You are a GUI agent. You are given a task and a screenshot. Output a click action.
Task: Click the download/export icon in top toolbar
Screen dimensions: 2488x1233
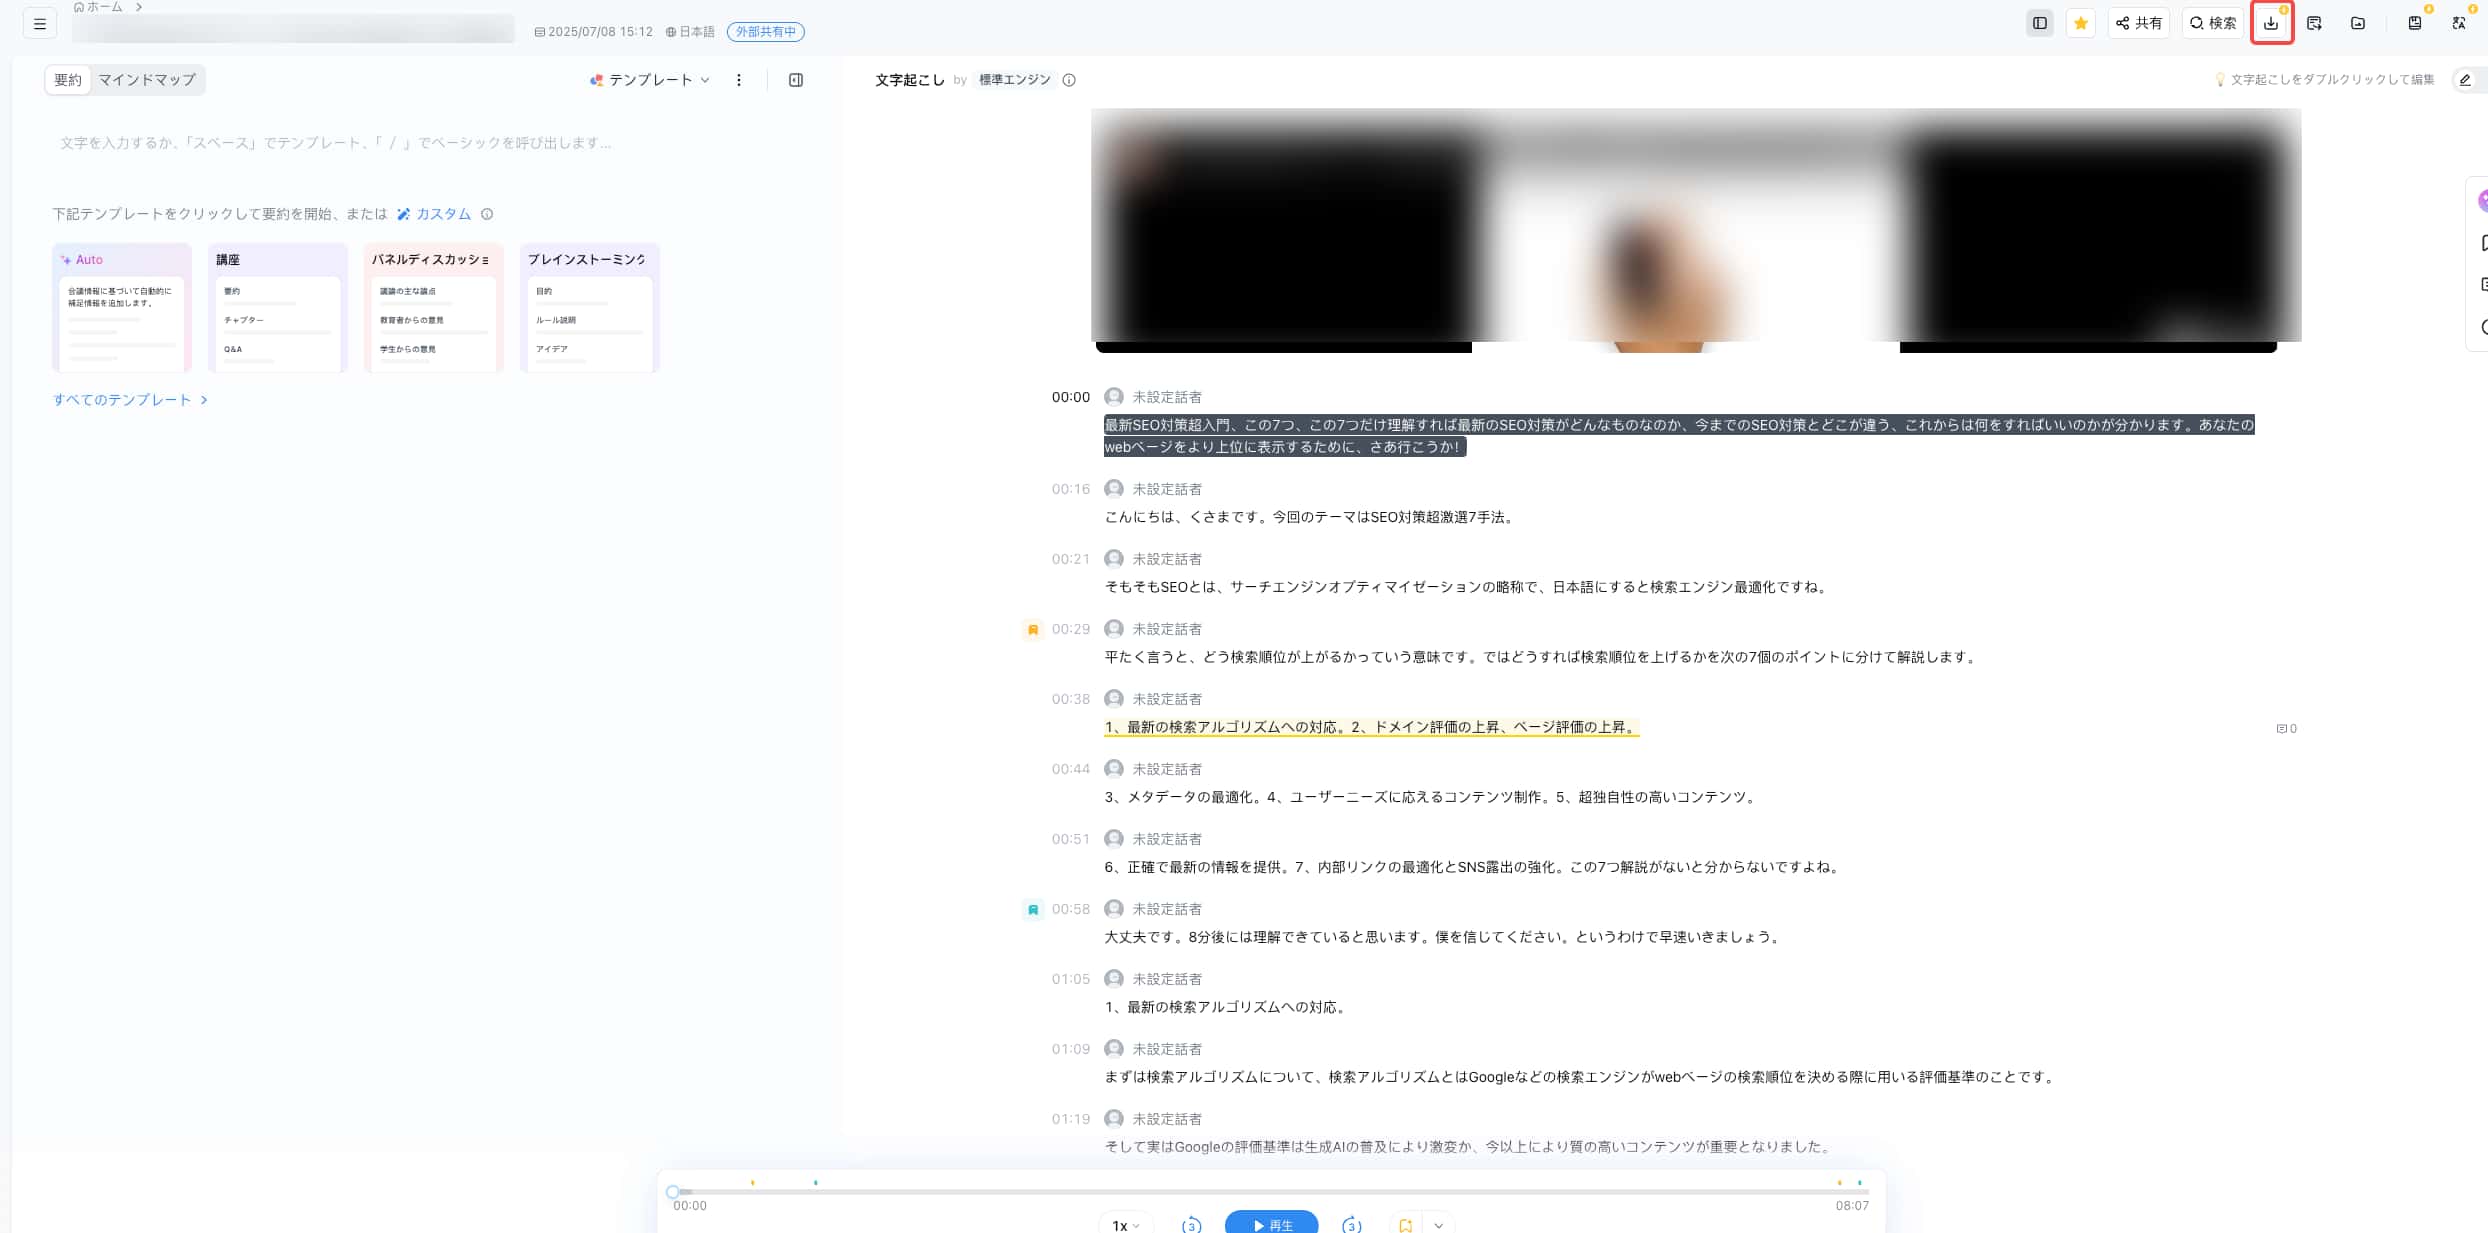(x=2271, y=23)
